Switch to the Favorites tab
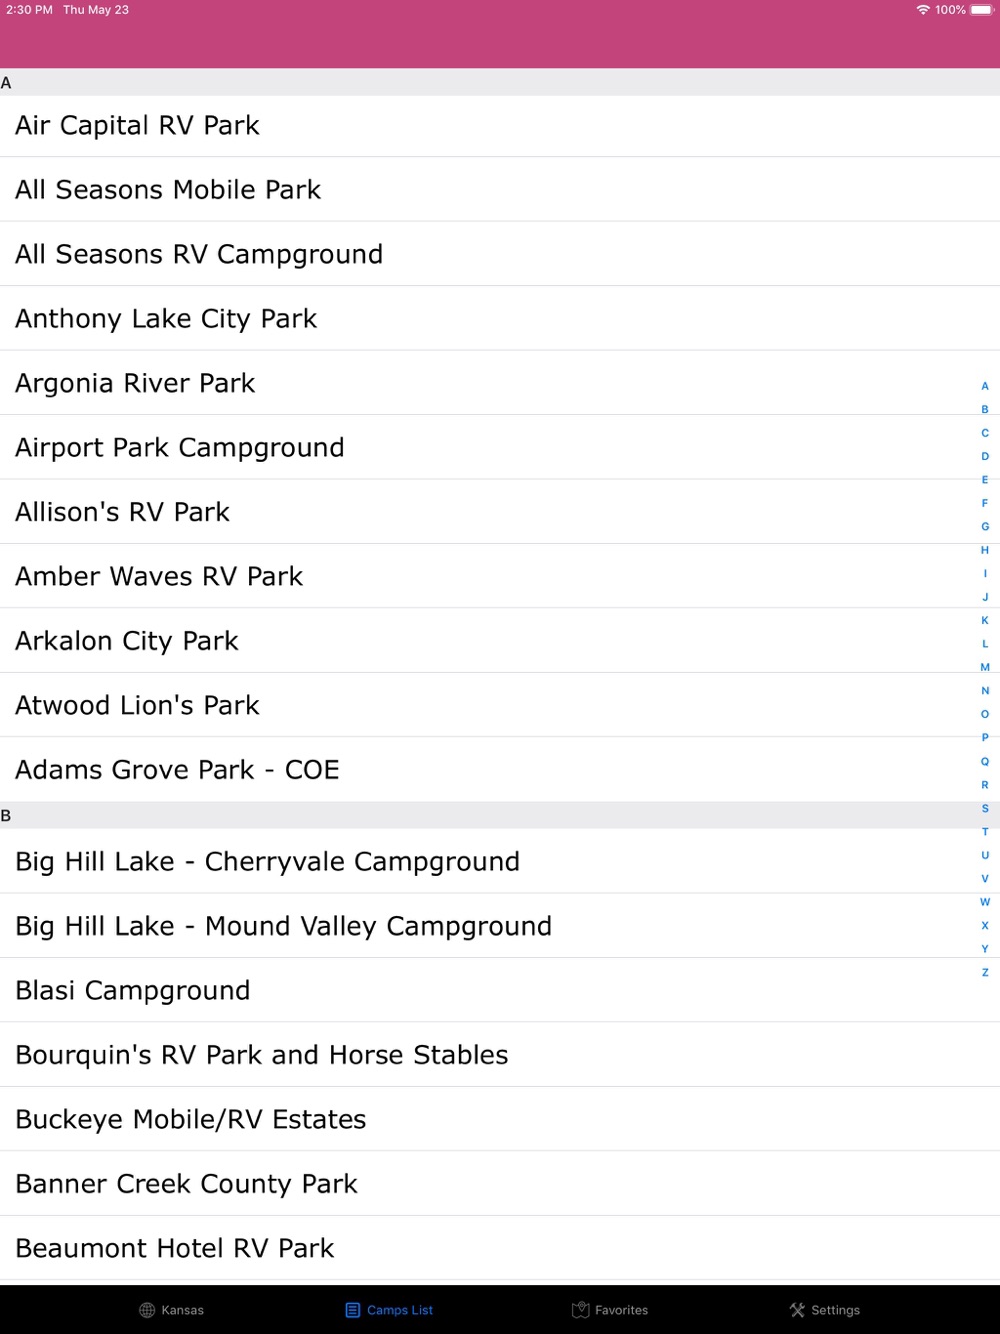 [610, 1310]
